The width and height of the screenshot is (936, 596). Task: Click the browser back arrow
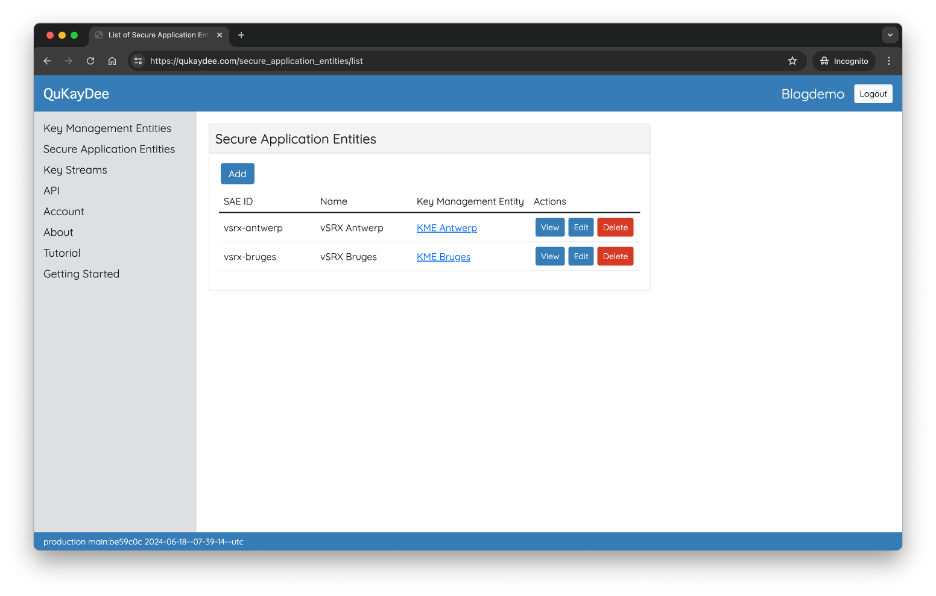pyautogui.click(x=47, y=61)
